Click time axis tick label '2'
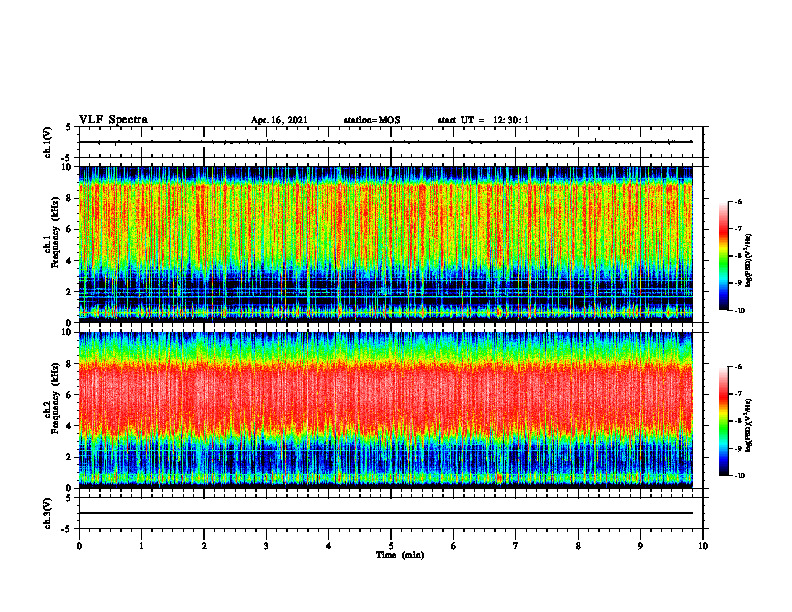Image resolution: width=792 pixels, height=612 pixels. (x=204, y=546)
